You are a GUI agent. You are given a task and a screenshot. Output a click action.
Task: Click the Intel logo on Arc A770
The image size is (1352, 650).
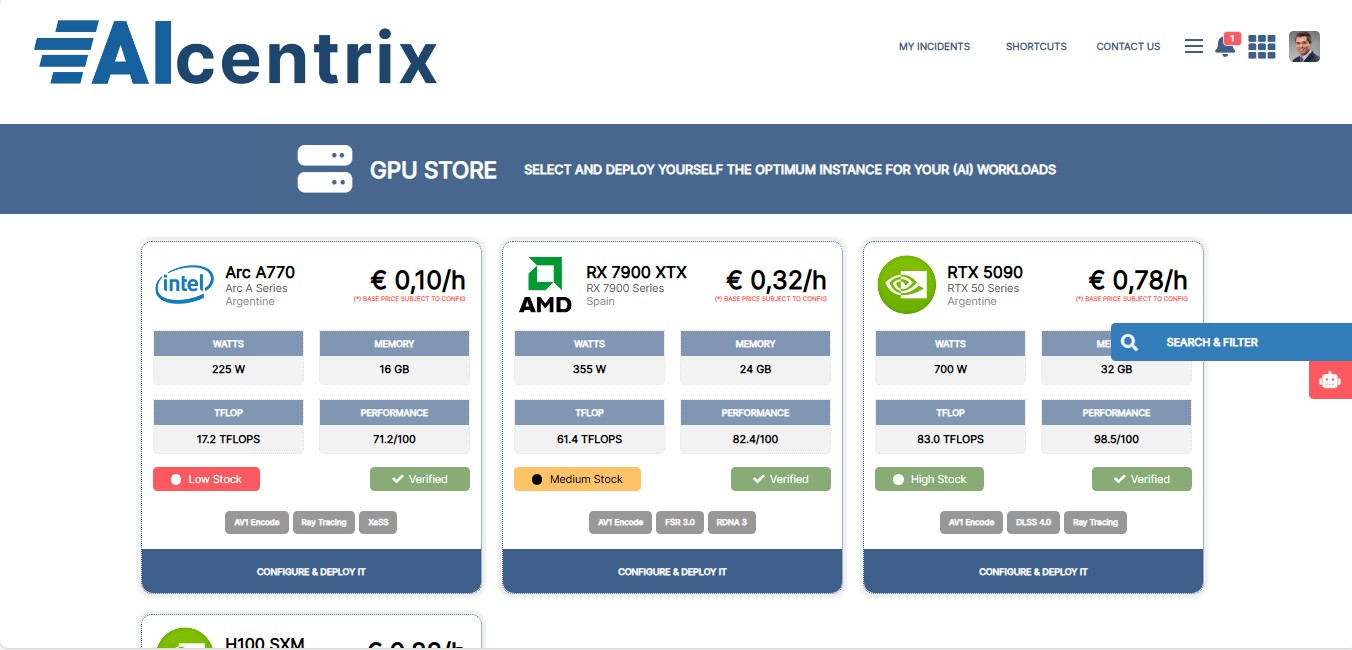click(x=185, y=285)
